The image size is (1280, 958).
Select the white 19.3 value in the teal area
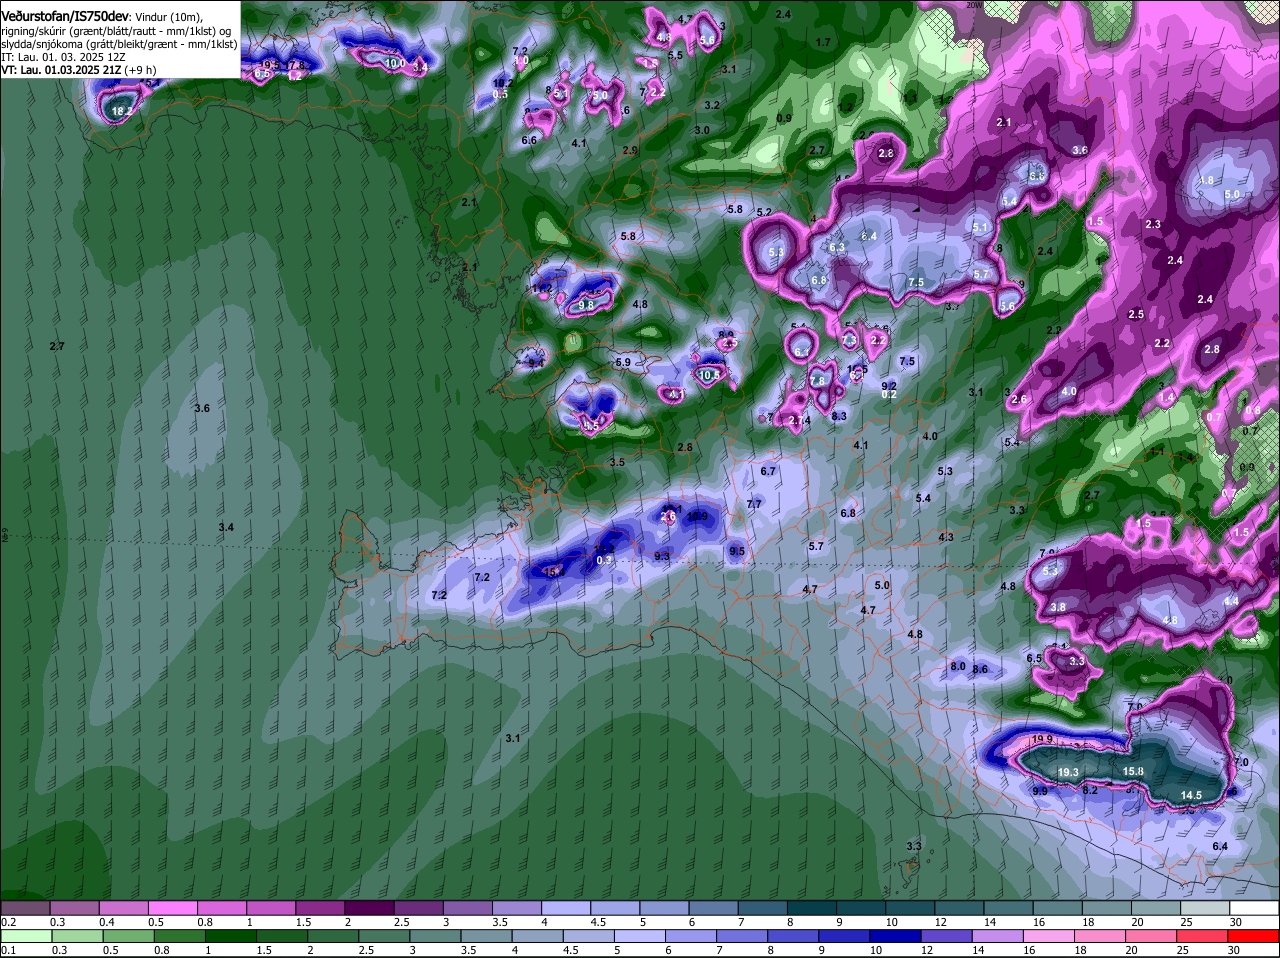pos(1068,772)
